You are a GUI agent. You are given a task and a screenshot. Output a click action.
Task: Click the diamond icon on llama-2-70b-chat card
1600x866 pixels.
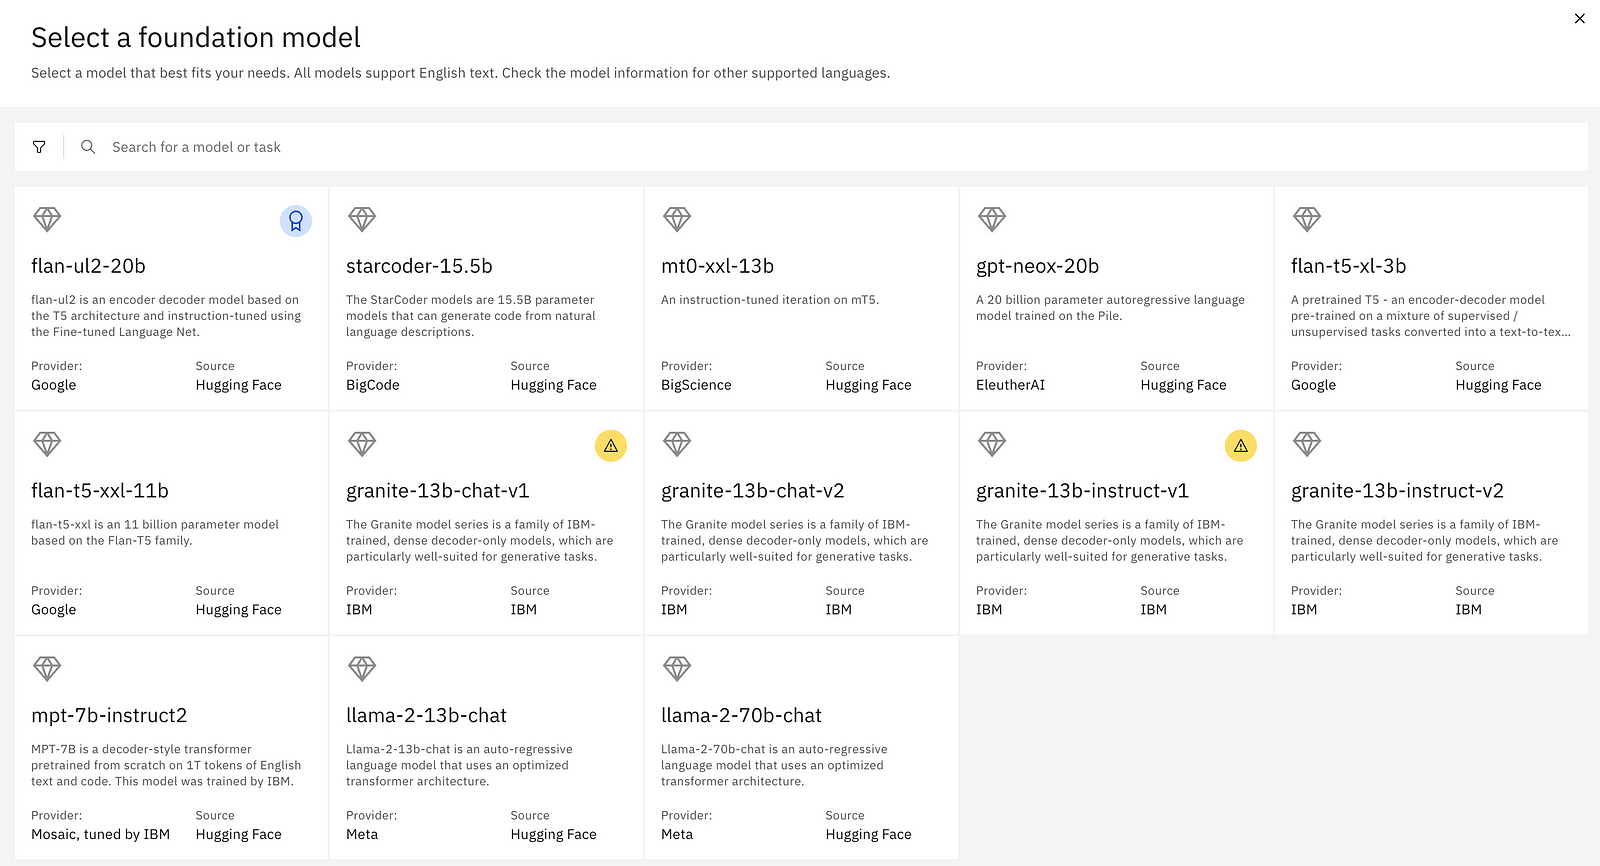coord(677,668)
